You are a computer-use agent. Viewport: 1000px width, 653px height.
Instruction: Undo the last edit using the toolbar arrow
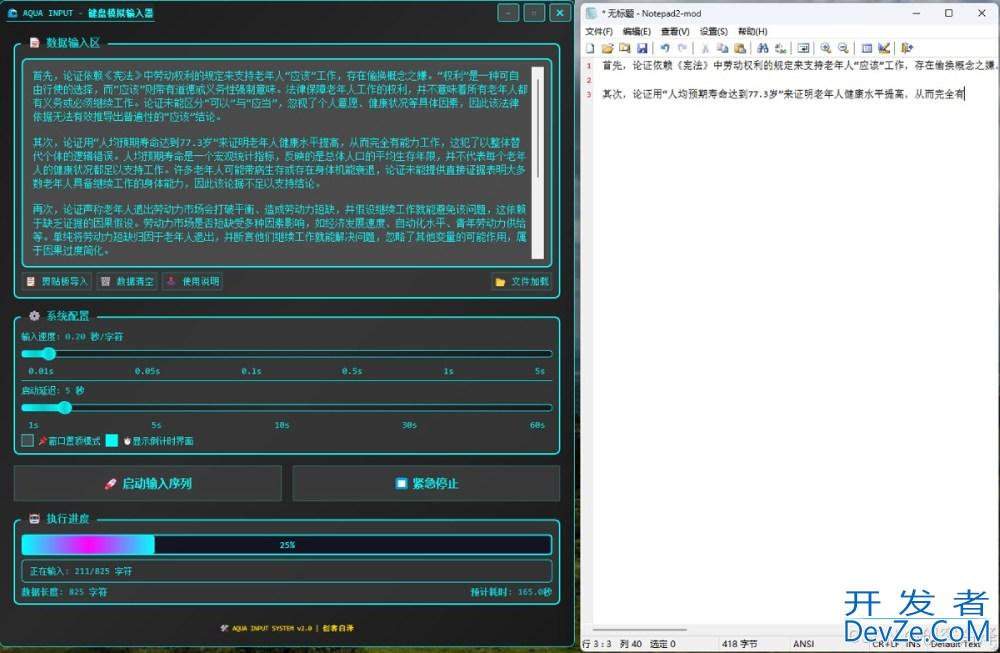[665, 48]
